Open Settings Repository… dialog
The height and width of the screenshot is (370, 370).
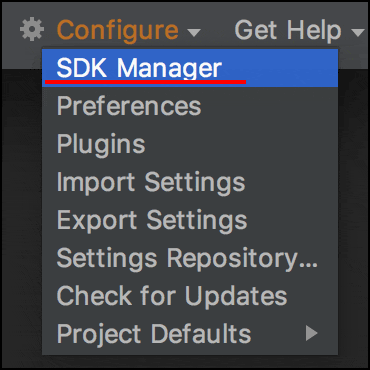click(190, 258)
